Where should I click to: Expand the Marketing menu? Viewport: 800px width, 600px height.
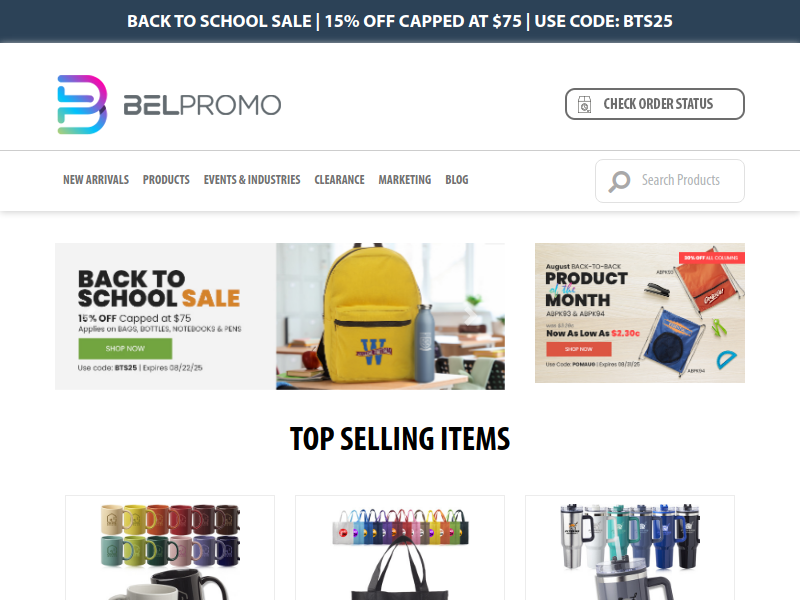pyautogui.click(x=405, y=180)
